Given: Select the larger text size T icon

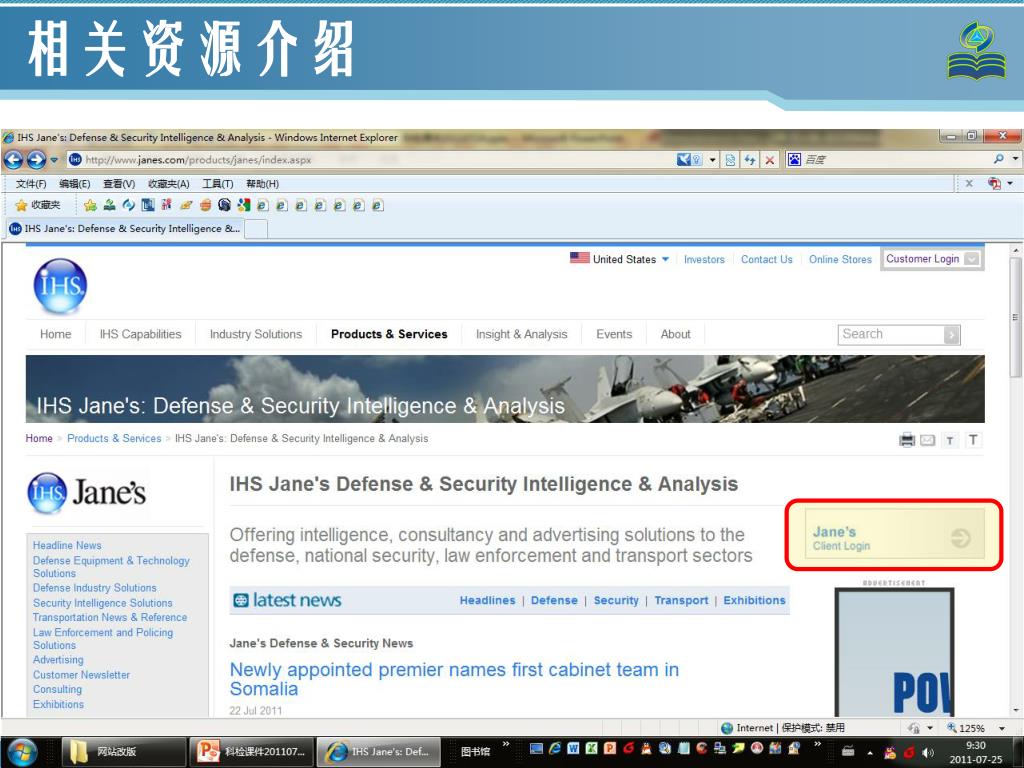Looking at the screenshot, I should tap(973, 440).
